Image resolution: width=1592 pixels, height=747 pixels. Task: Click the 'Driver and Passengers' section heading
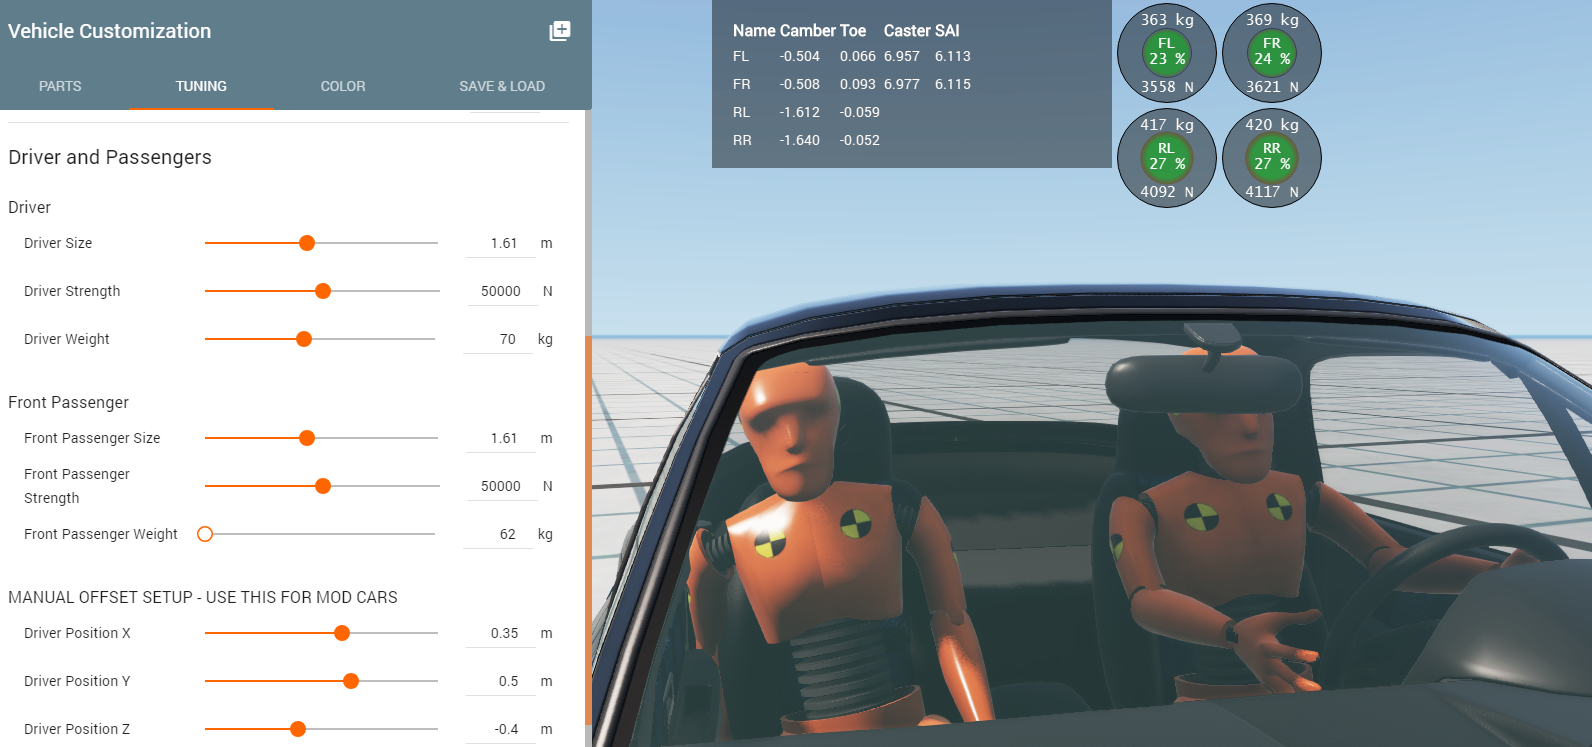[x=110, y=157]
